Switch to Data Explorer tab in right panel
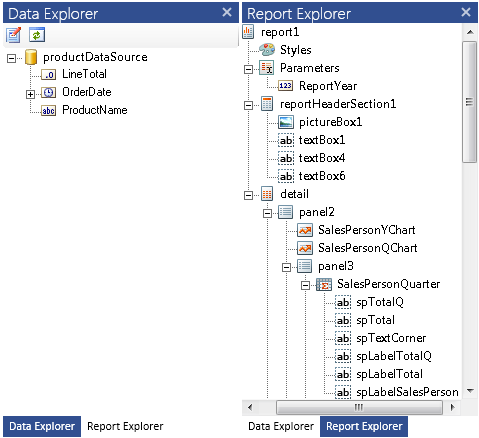This screenshot has width=479, height=438. tap(281, 426)
